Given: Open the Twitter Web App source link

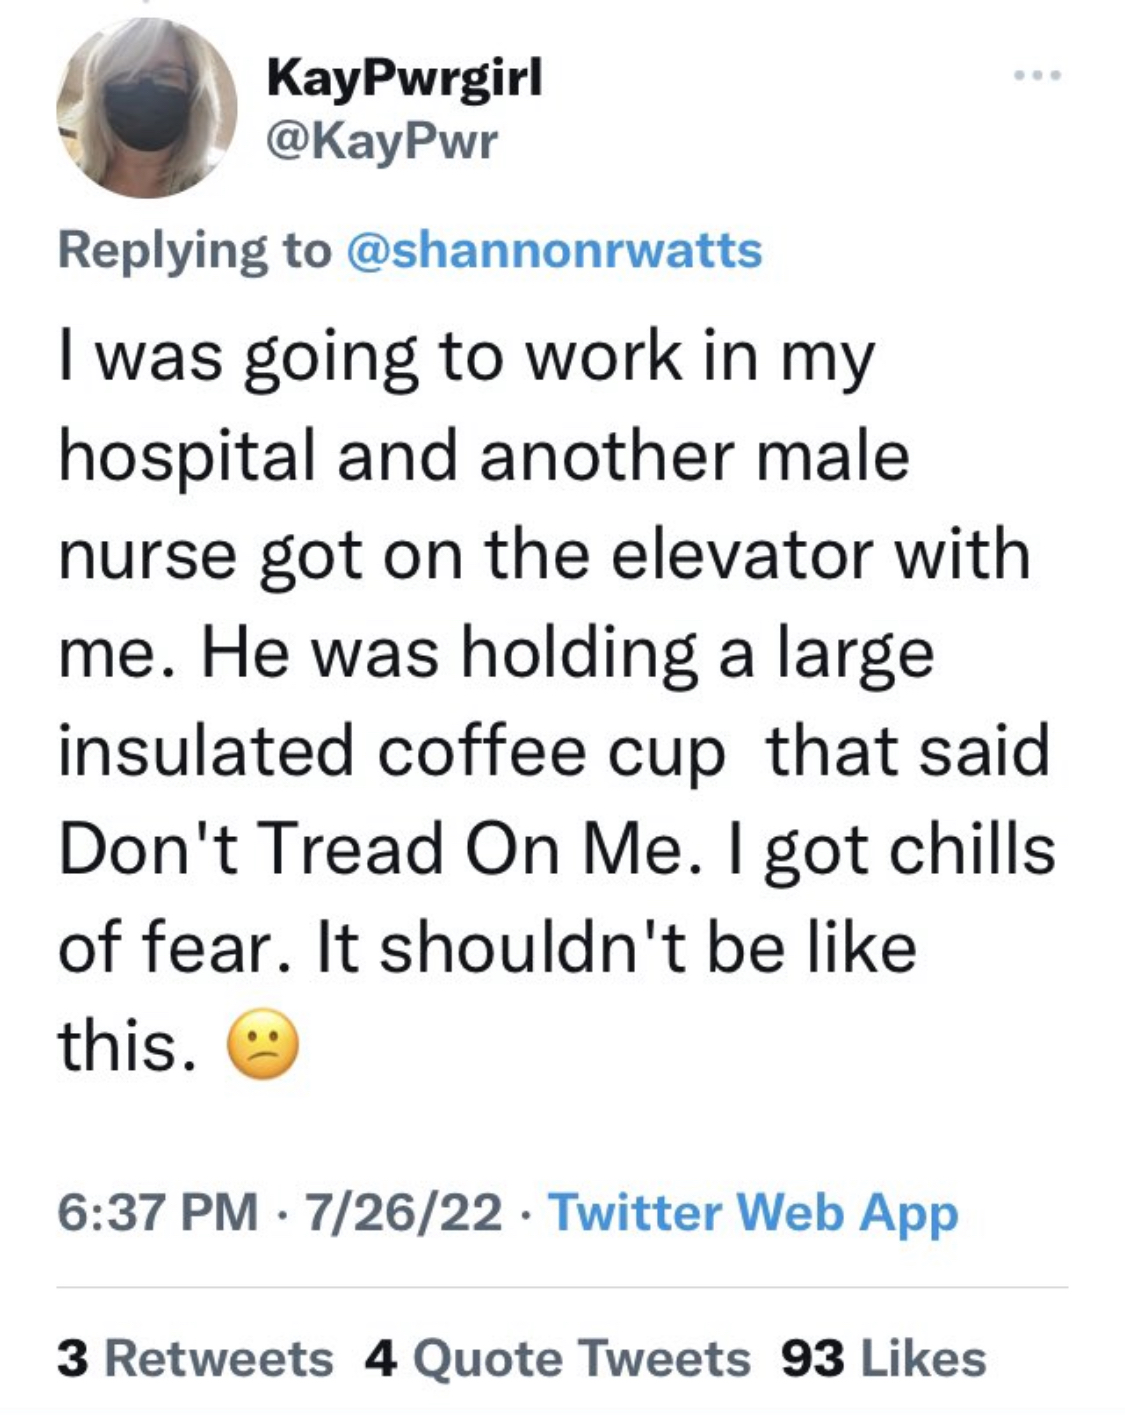Looking at the screenshot, I should pos(753,1212).
